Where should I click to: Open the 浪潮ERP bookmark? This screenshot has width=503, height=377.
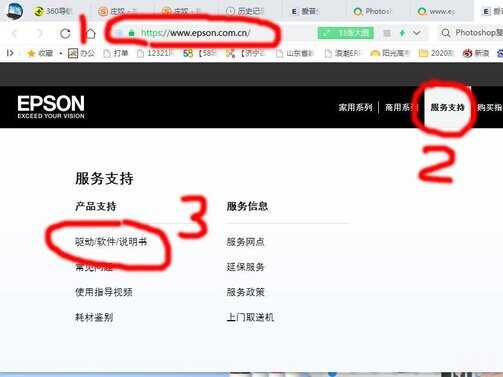click(x=342, y=53)
